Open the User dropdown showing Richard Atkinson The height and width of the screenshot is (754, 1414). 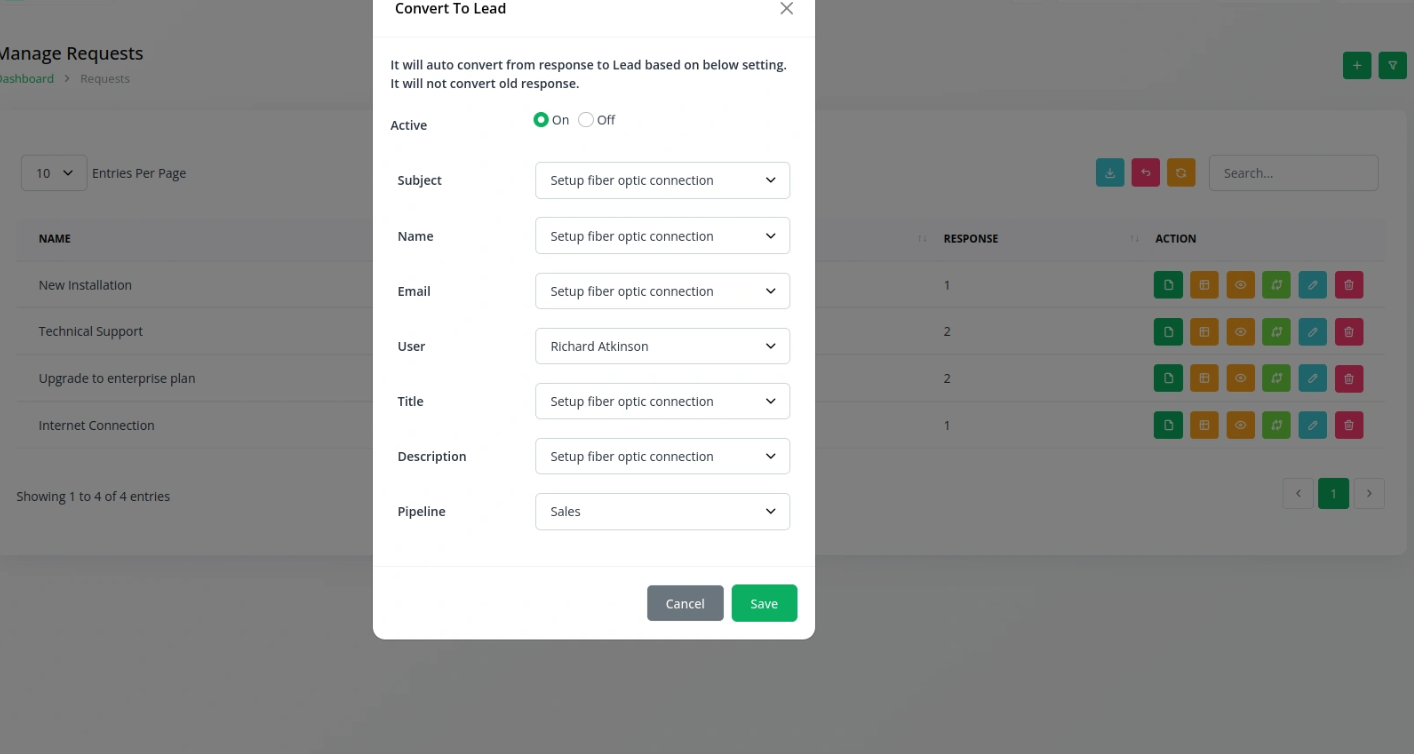point(662,346)
